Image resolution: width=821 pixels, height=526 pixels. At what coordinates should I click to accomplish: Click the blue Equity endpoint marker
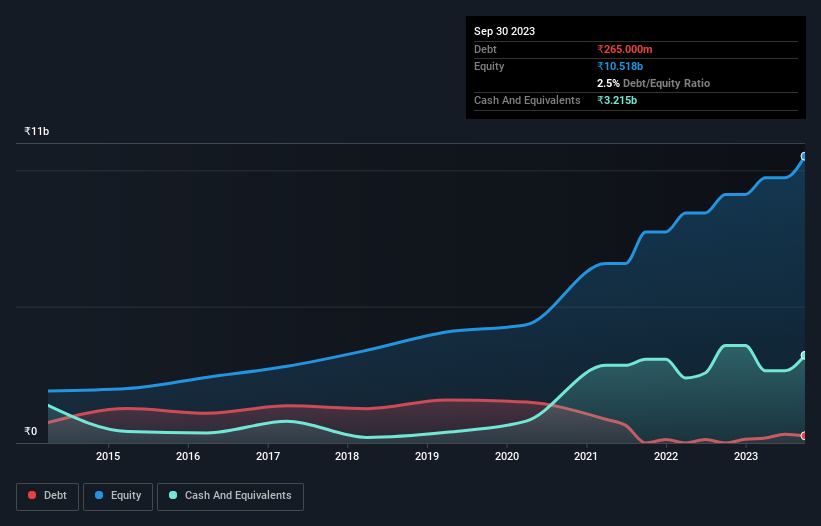point(804,156)
